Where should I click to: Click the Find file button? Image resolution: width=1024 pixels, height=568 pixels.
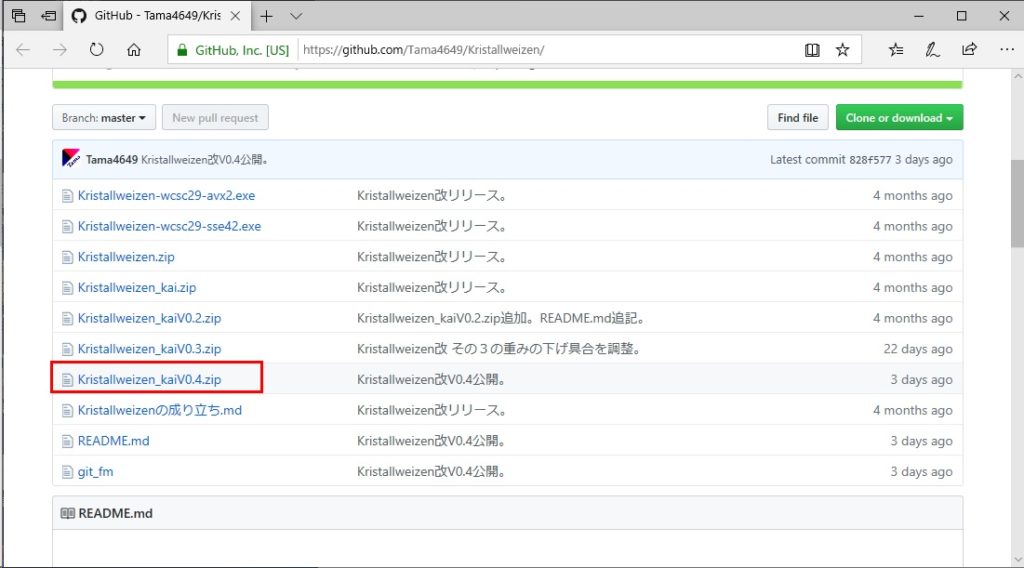tap(797, 118)
